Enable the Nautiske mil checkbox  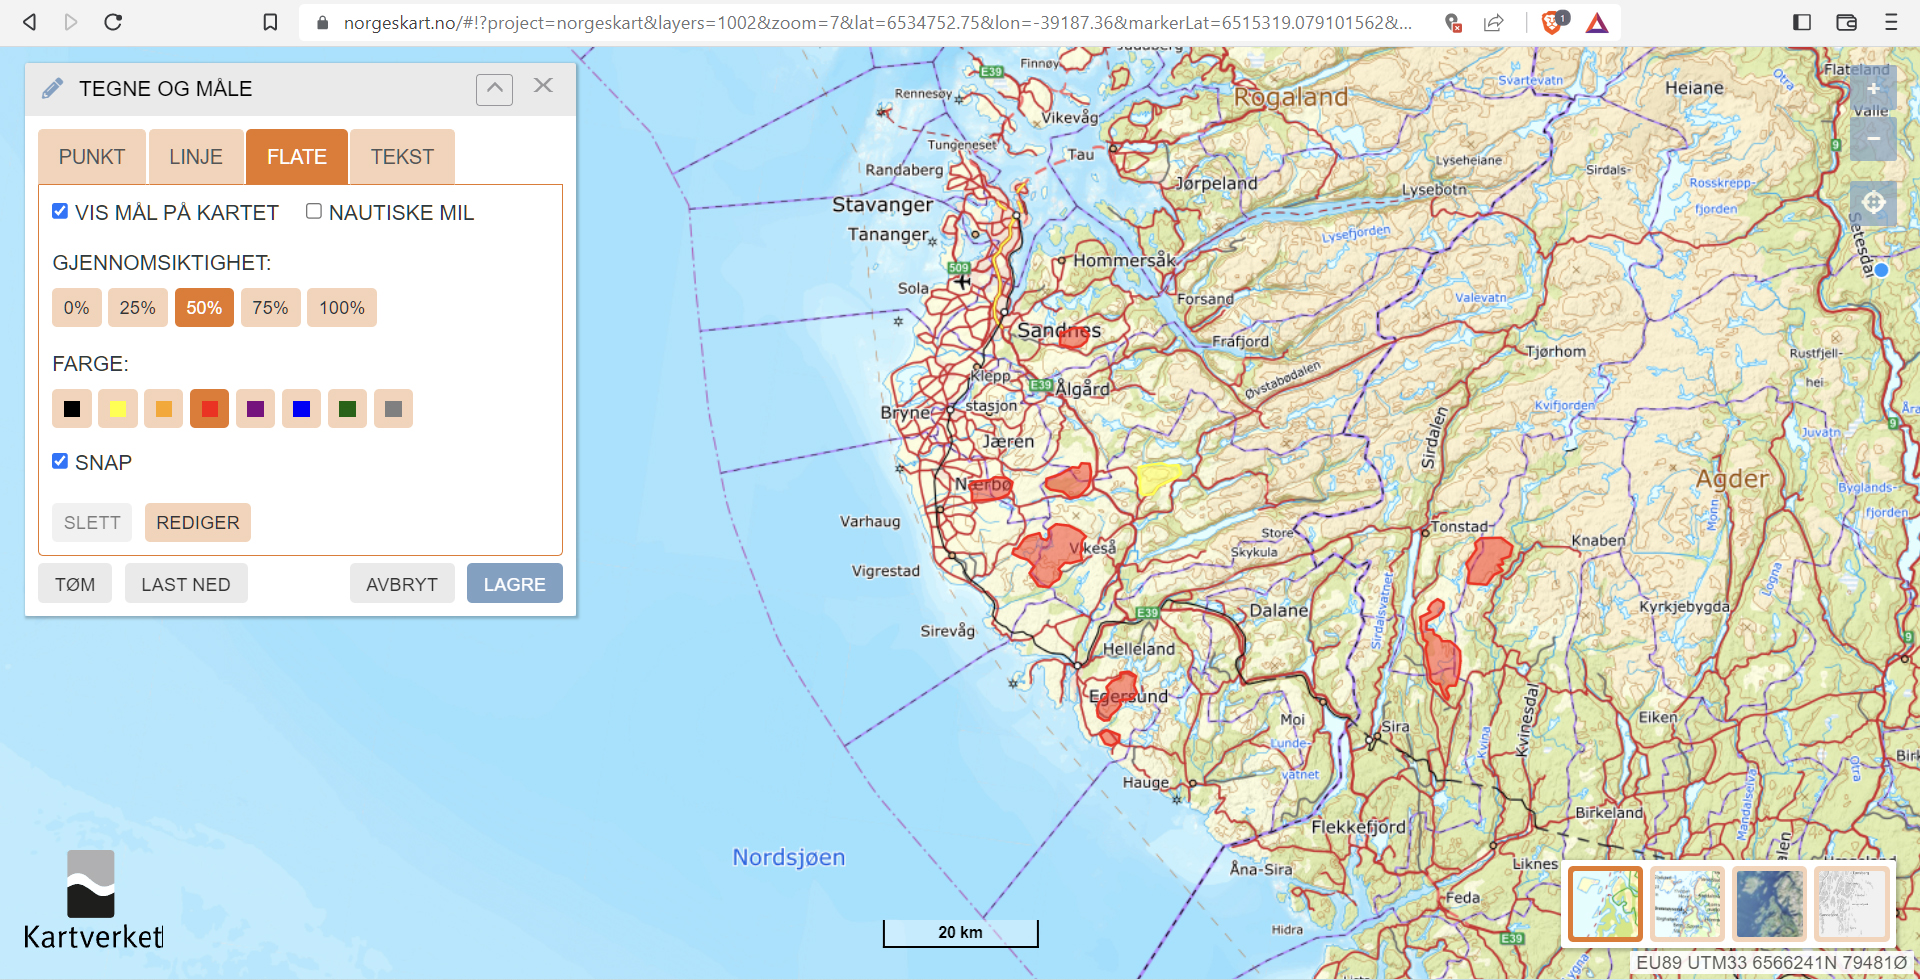314,211
